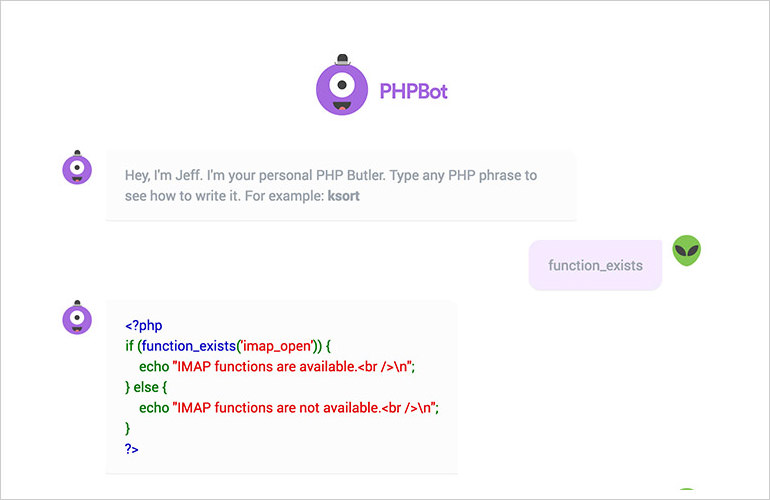Click the purple PHPBot title text

coord(413,92)
